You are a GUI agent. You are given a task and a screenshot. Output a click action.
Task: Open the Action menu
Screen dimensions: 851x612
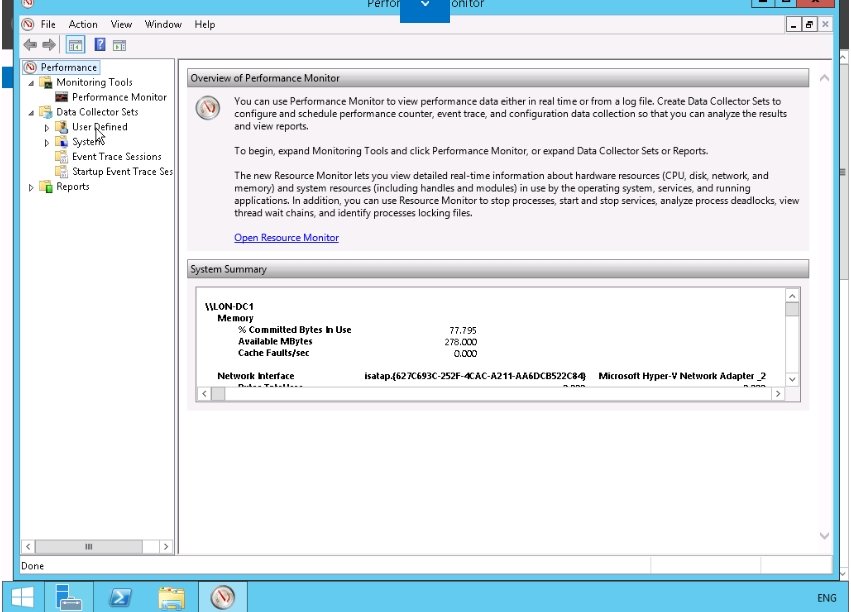[83, 24]
